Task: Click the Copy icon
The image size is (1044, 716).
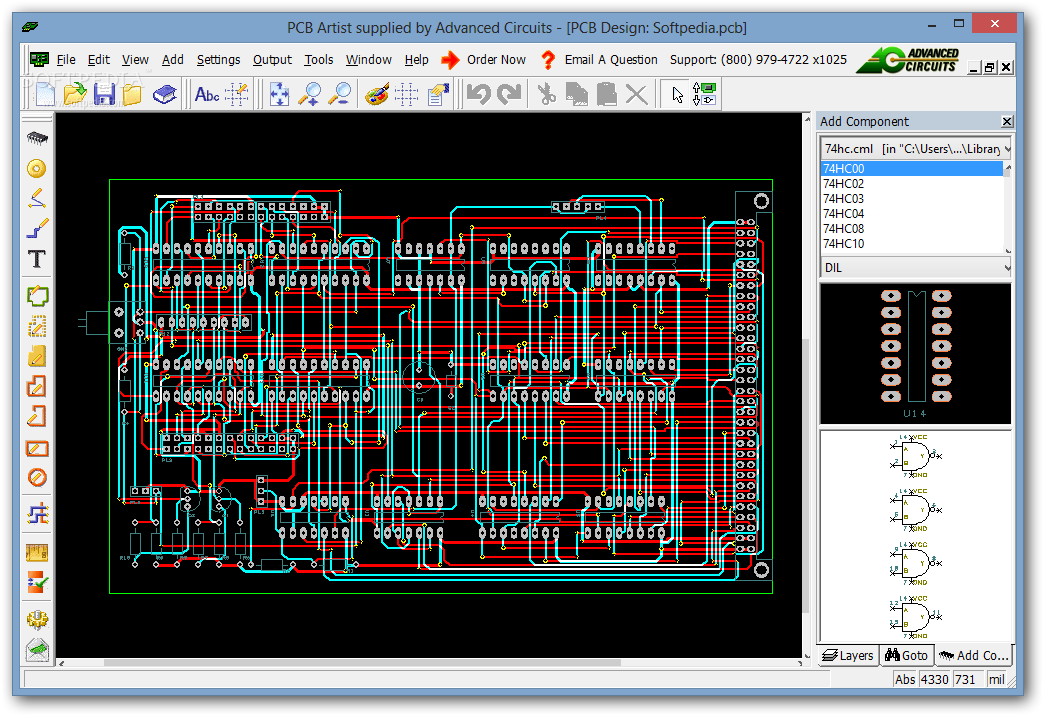Action: point(577,94)
